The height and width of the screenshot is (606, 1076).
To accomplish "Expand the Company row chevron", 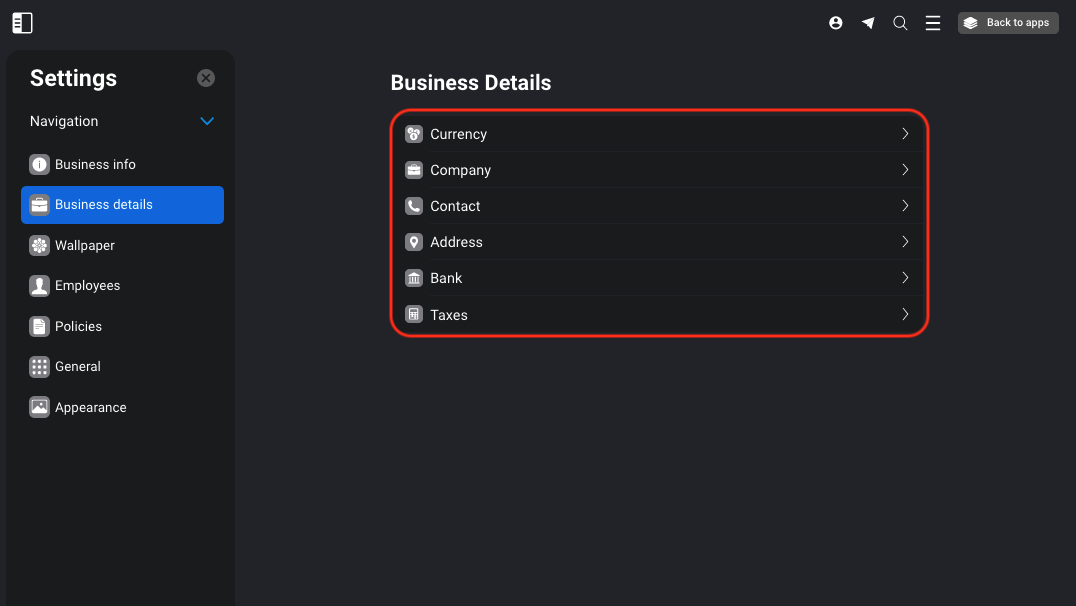I will tap(905, 170).
